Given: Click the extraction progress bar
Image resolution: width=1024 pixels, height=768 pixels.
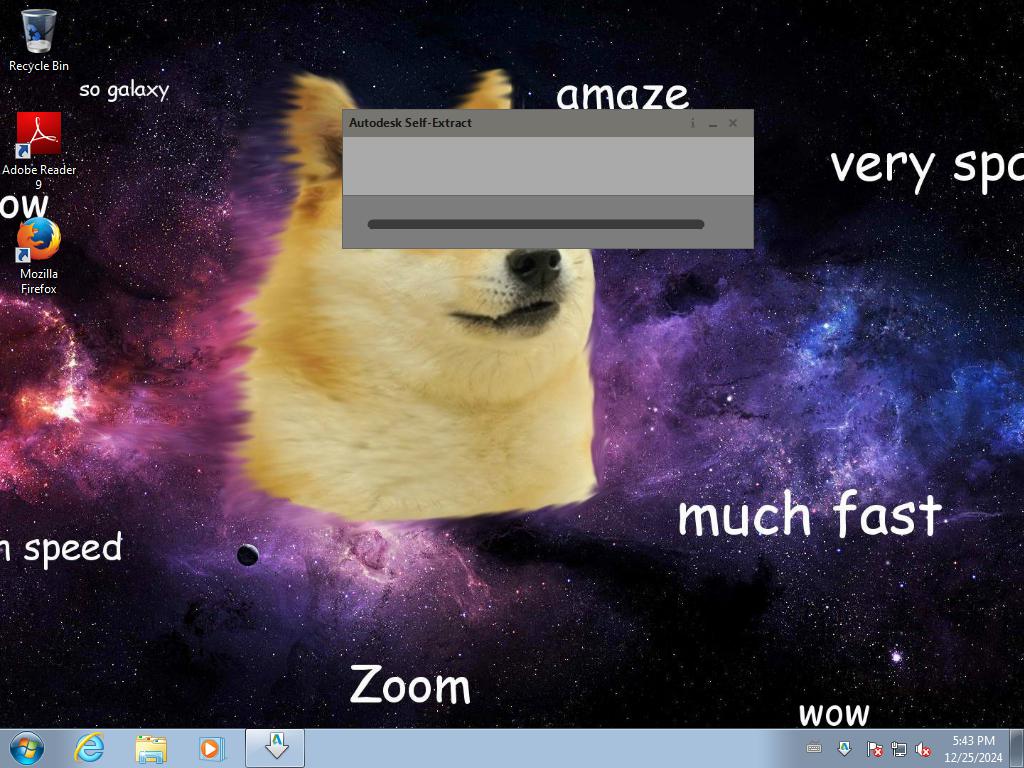Looking at the screenshot, I should click(x=536, y=225).
